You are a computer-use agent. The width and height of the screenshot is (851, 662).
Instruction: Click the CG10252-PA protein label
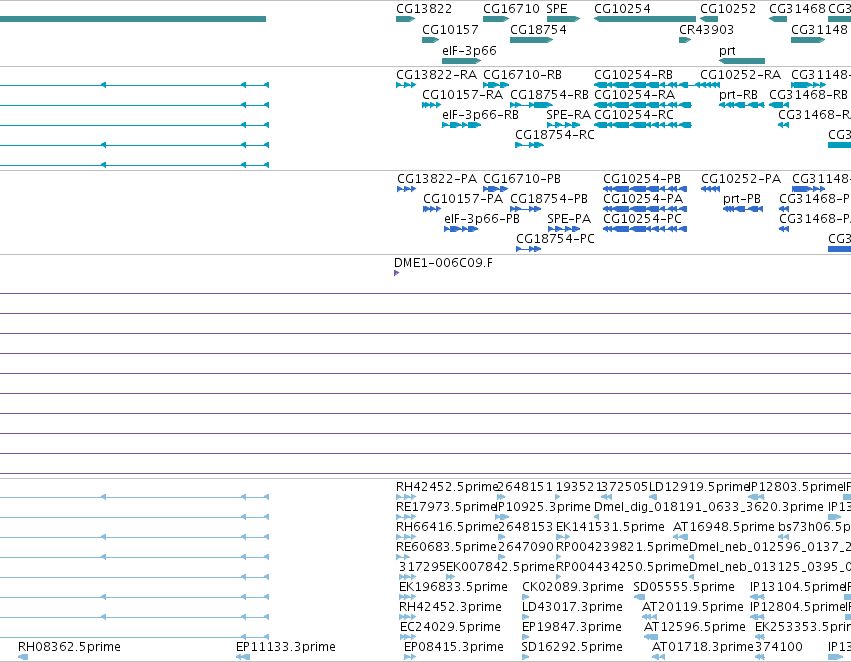(741, 179)
